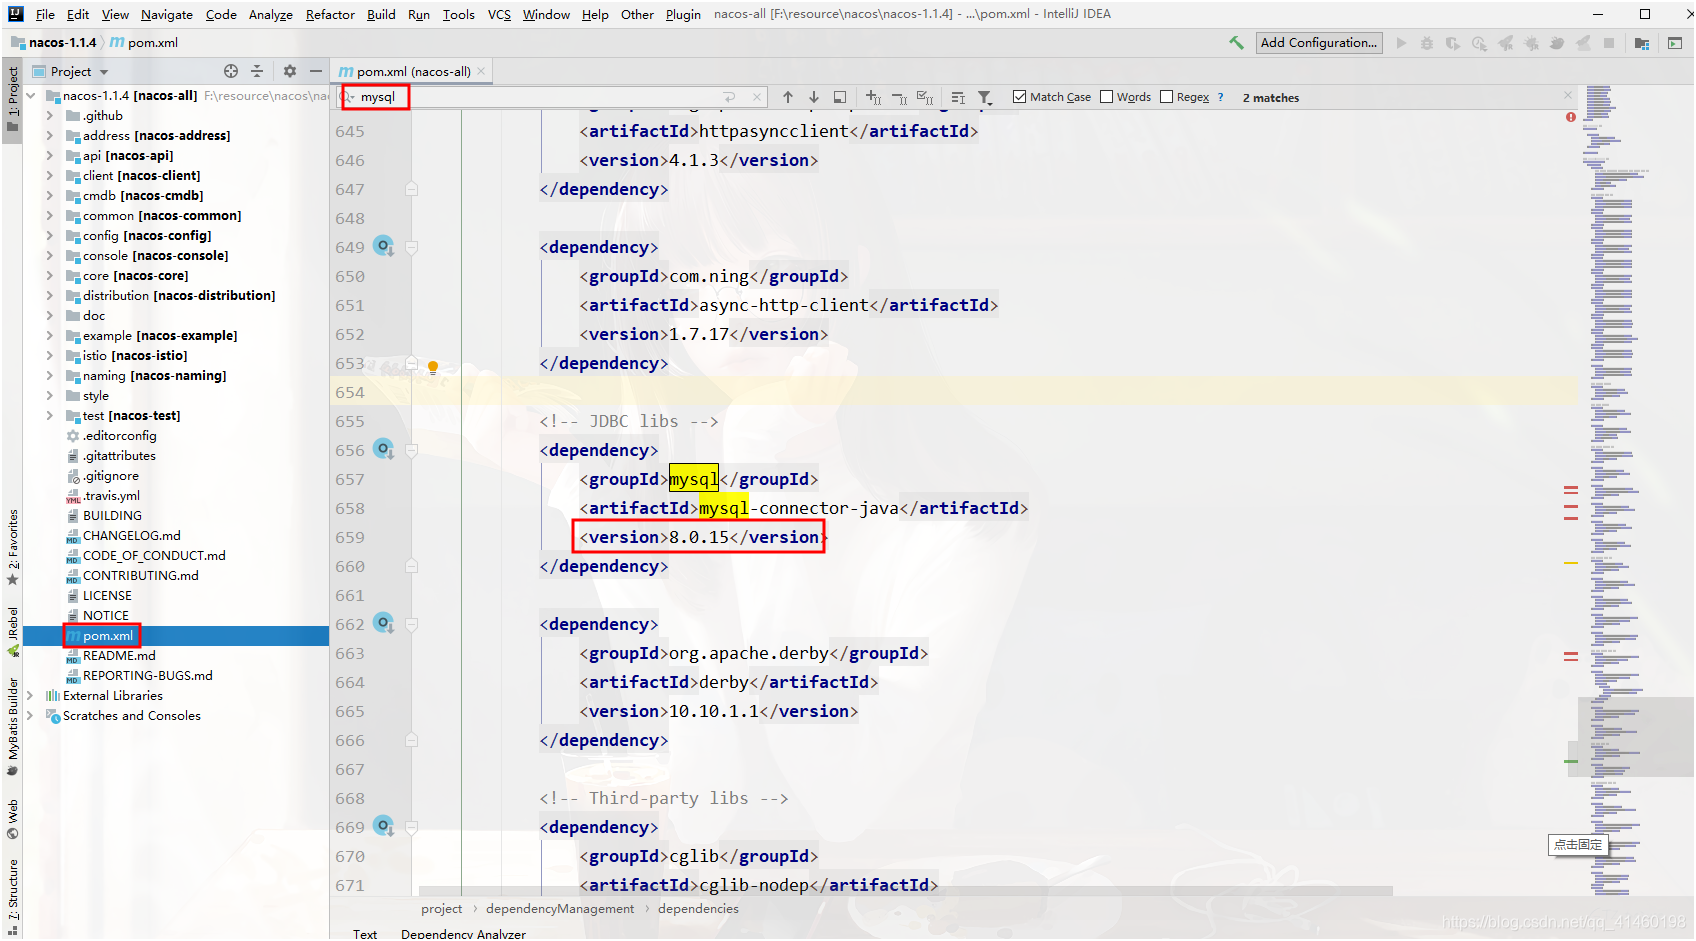
Task: Close the find bar with X at right
Action: [x=1568, y=95]
